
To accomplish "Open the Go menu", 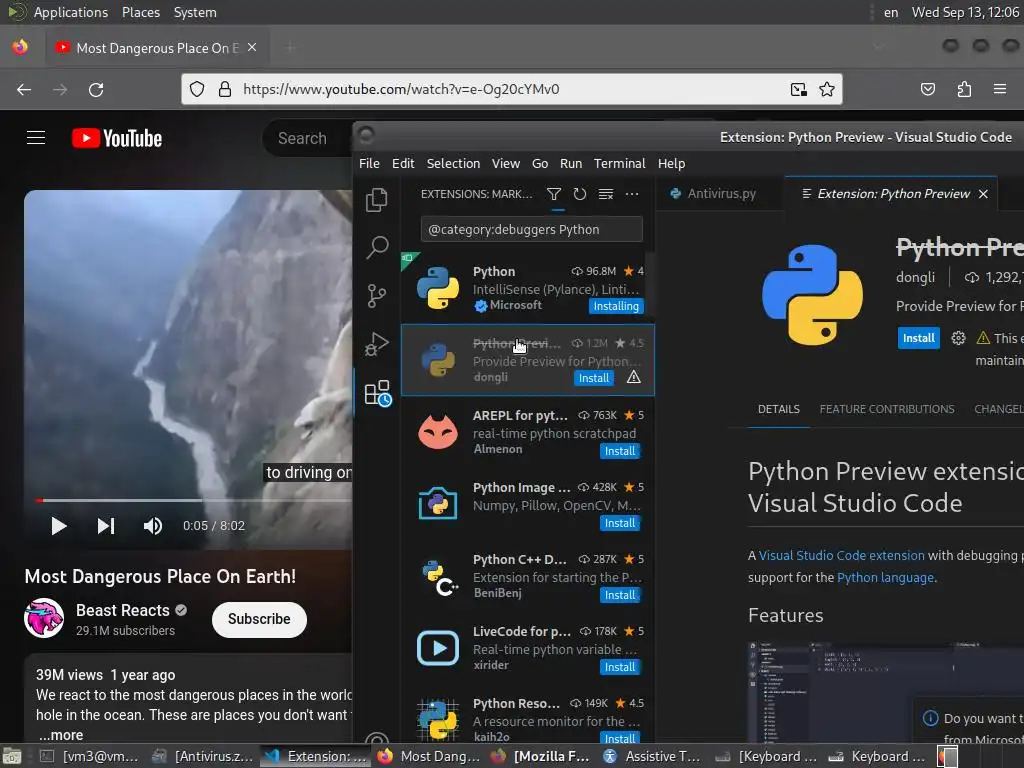I will coord(540,163).
